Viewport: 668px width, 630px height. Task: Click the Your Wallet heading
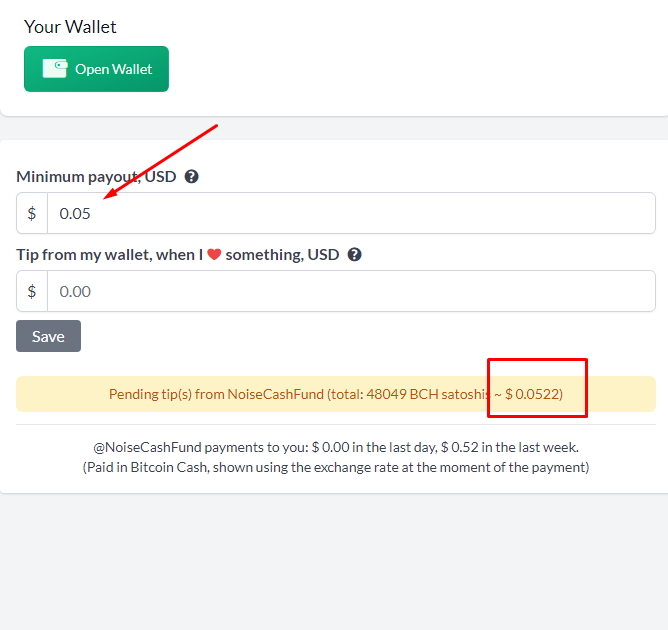coord(70,27)
